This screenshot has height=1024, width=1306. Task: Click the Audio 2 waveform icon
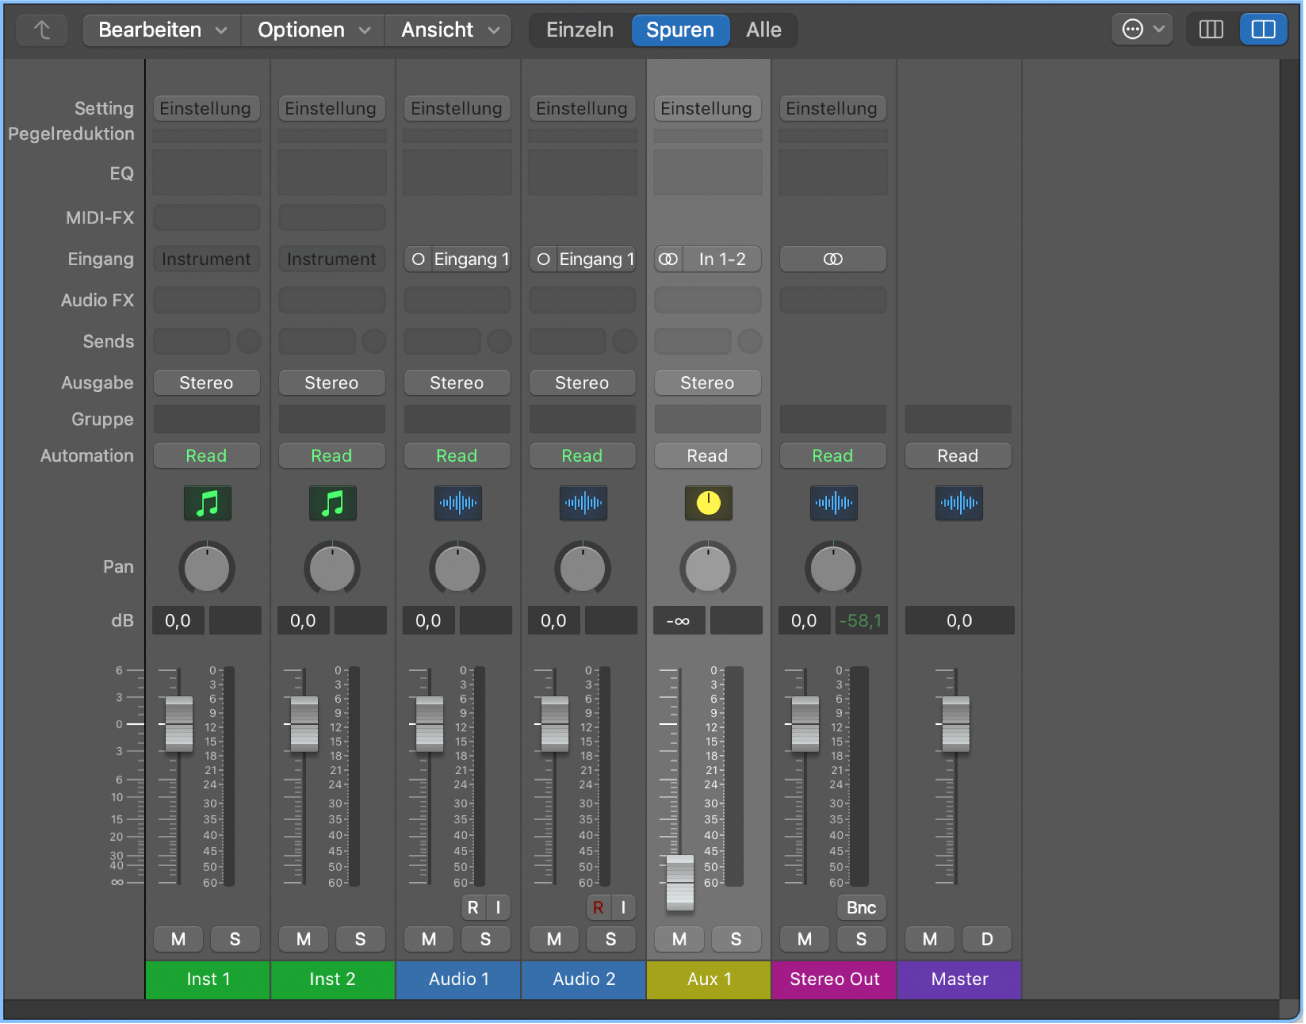point(583,503)
